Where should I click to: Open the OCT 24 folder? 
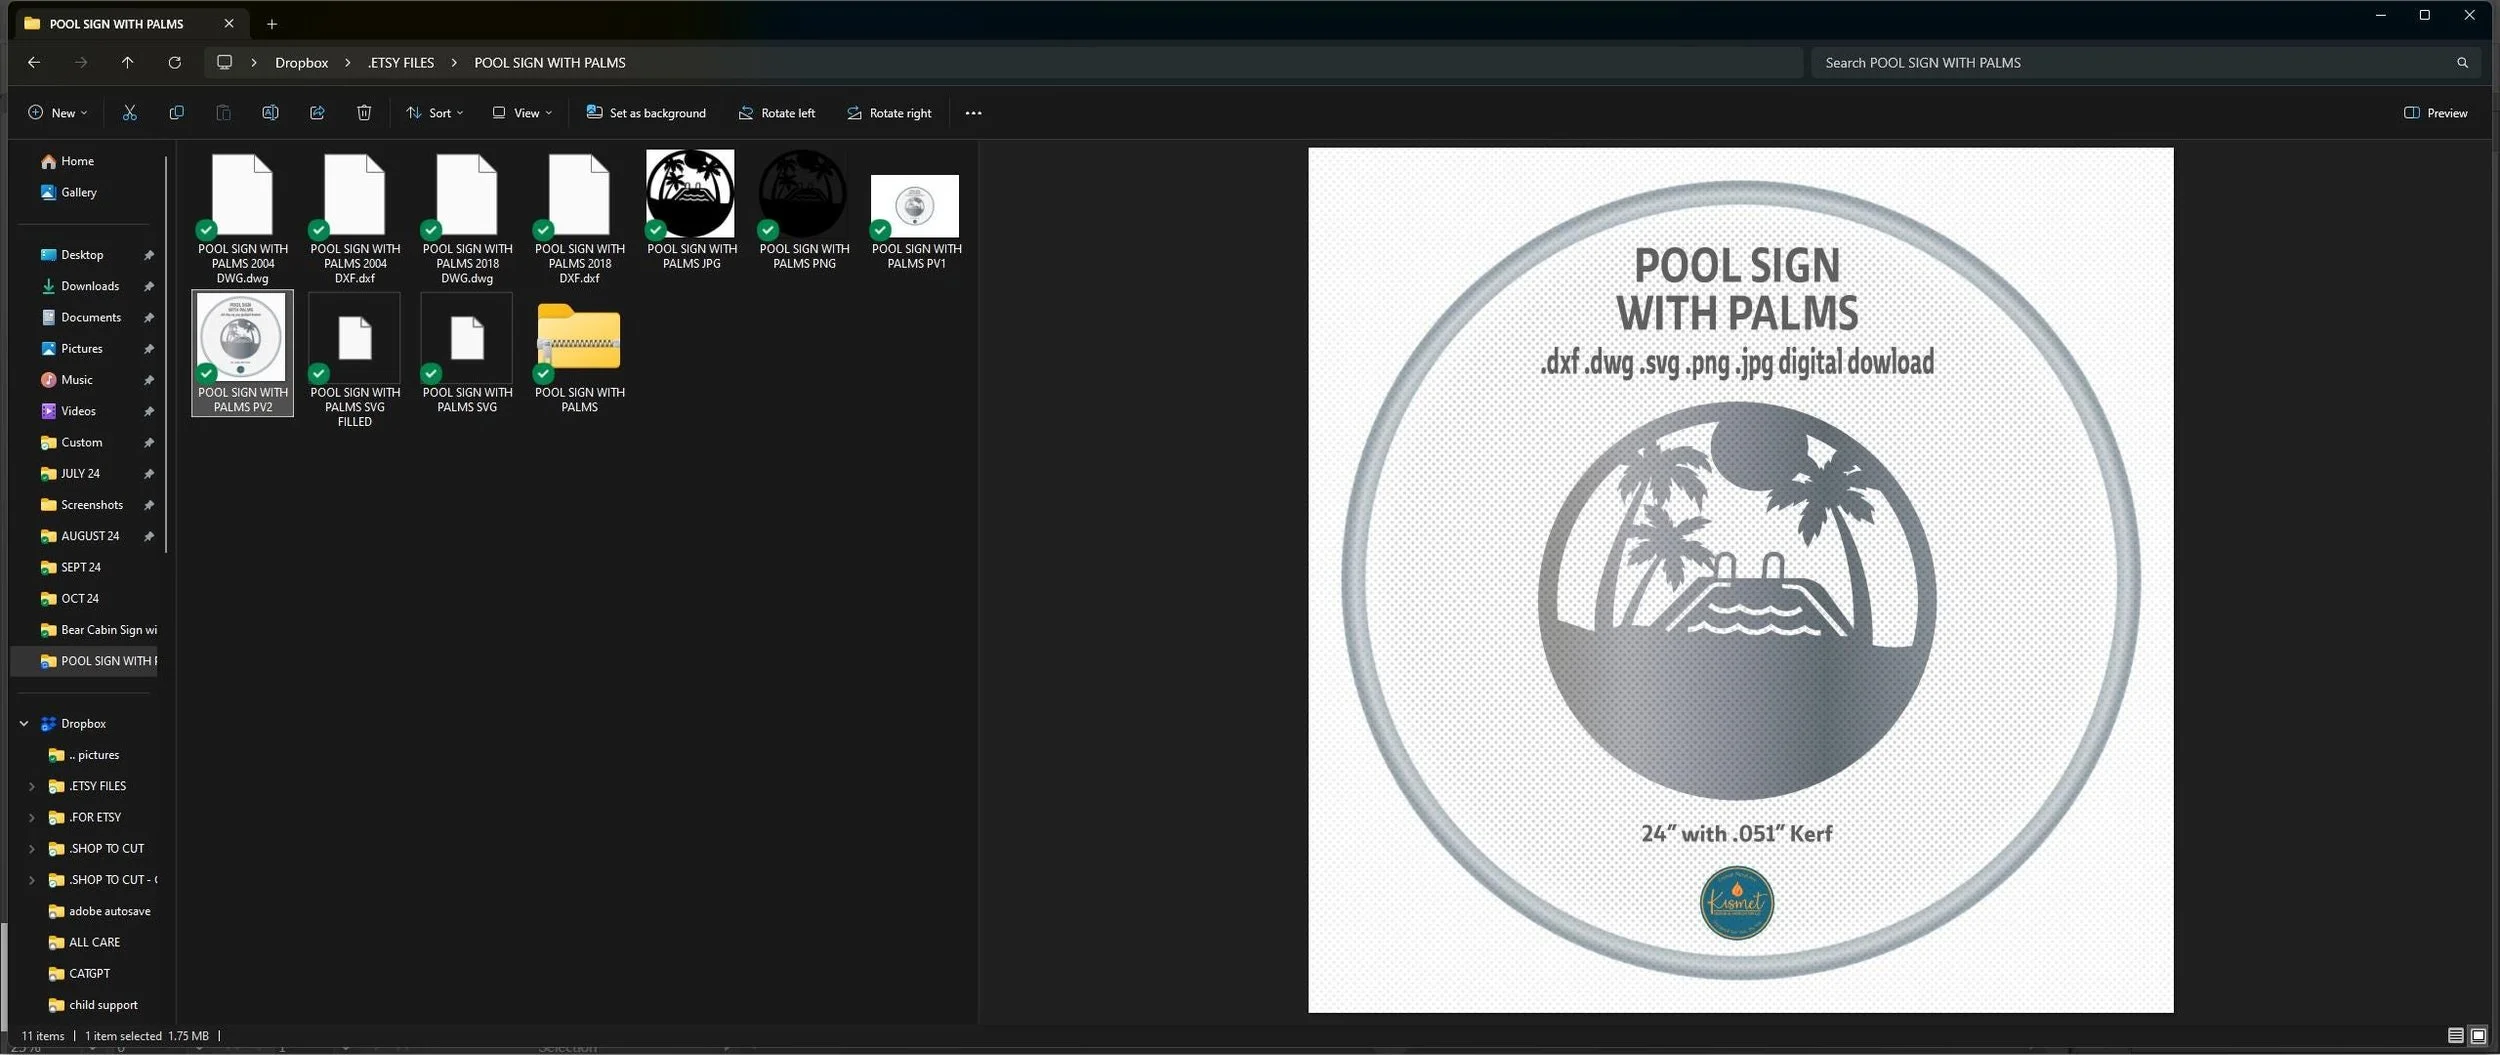pos(80,598)
